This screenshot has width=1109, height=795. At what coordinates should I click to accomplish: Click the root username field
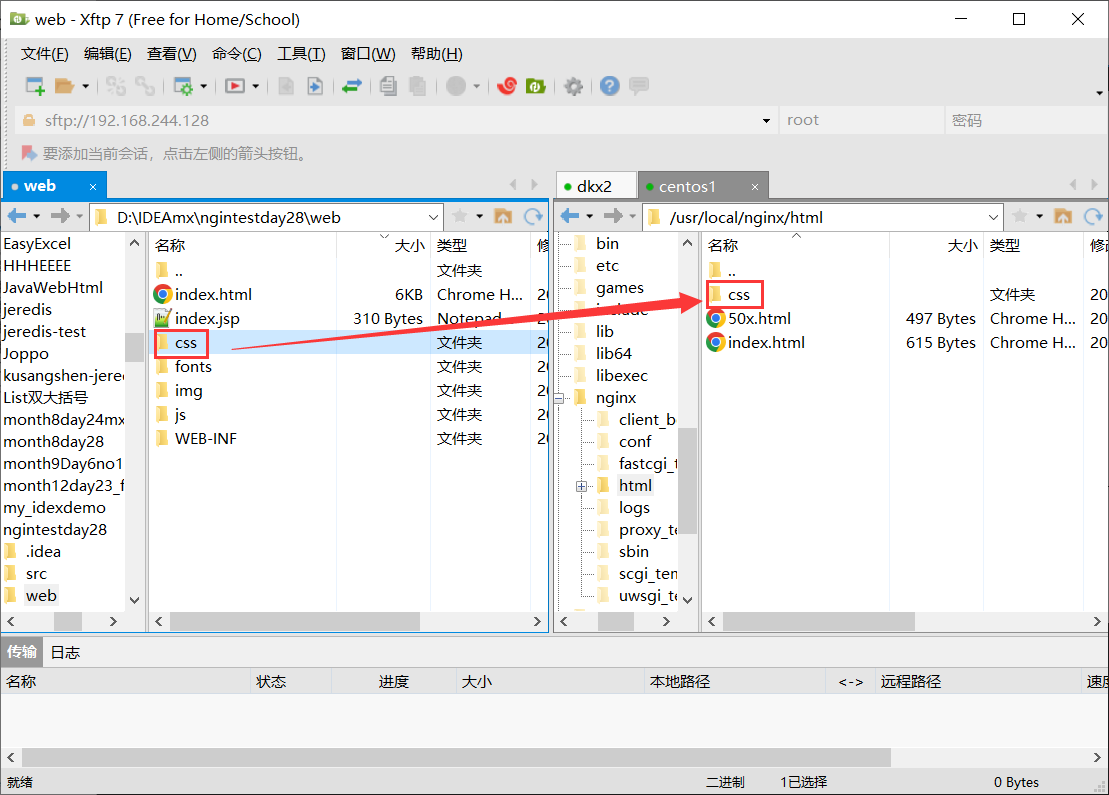(861, 120)
